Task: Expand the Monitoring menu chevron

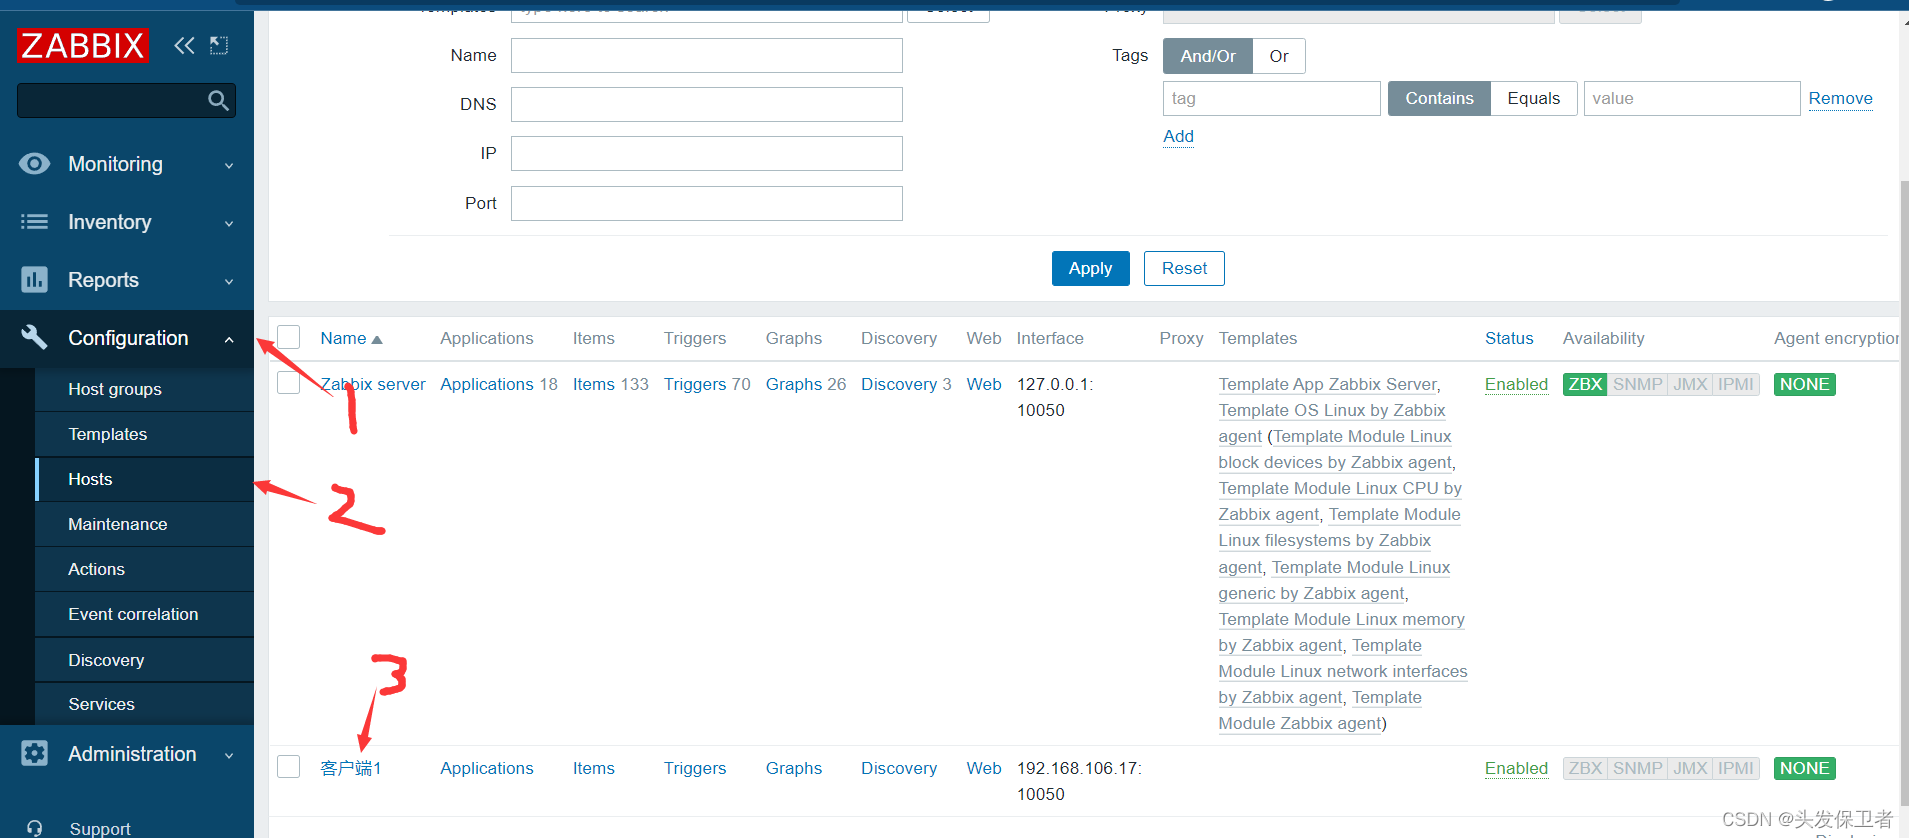Action: click(x=229, y=166)
